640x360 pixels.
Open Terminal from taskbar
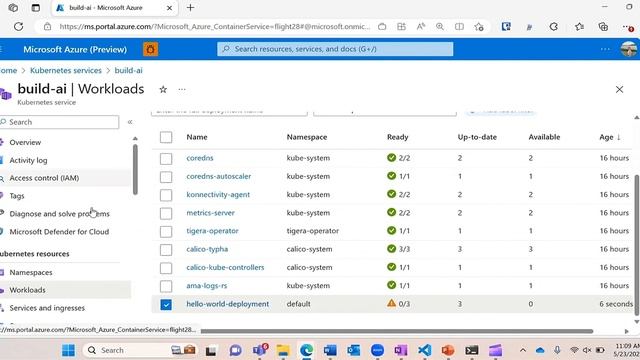tap(471, 350)
